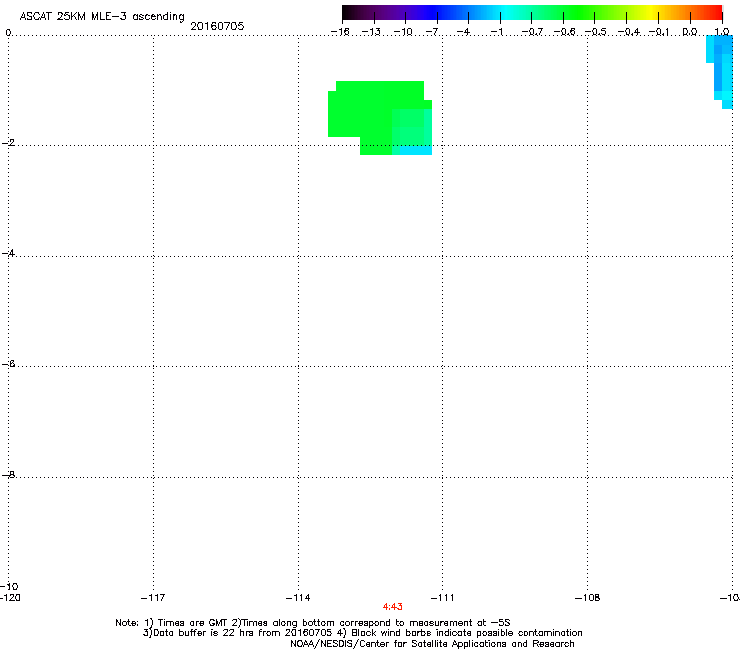Click the longitude label -117
The image size is (740, 650).
[153, 598]
